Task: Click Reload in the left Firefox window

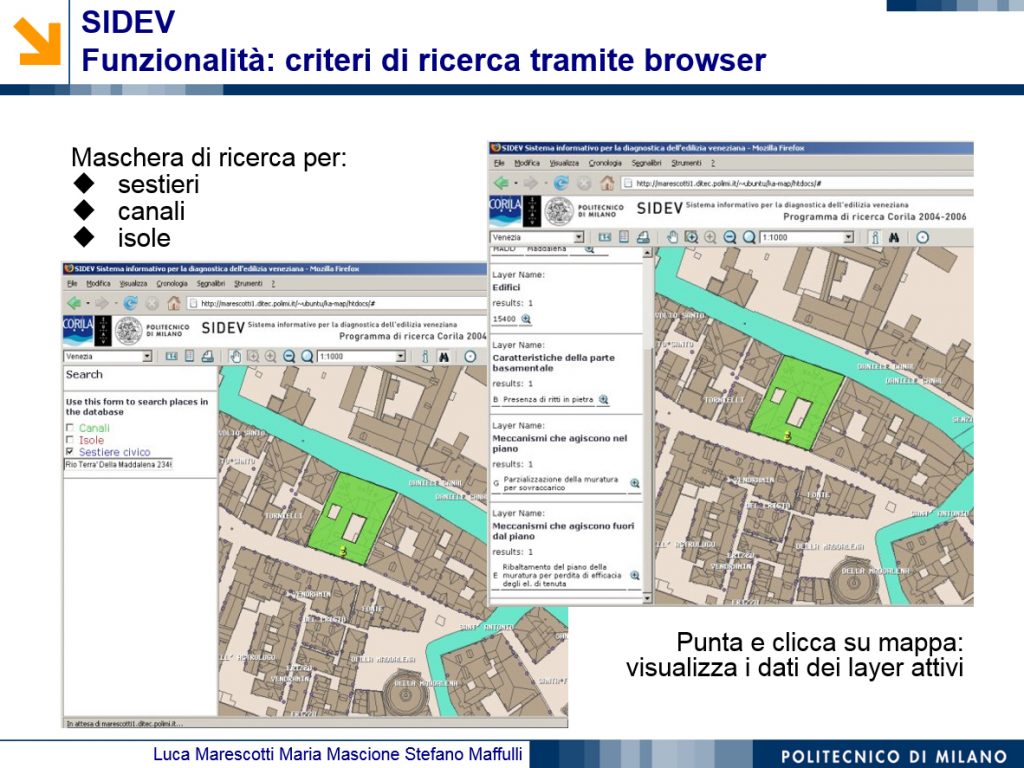Action: 131,303
